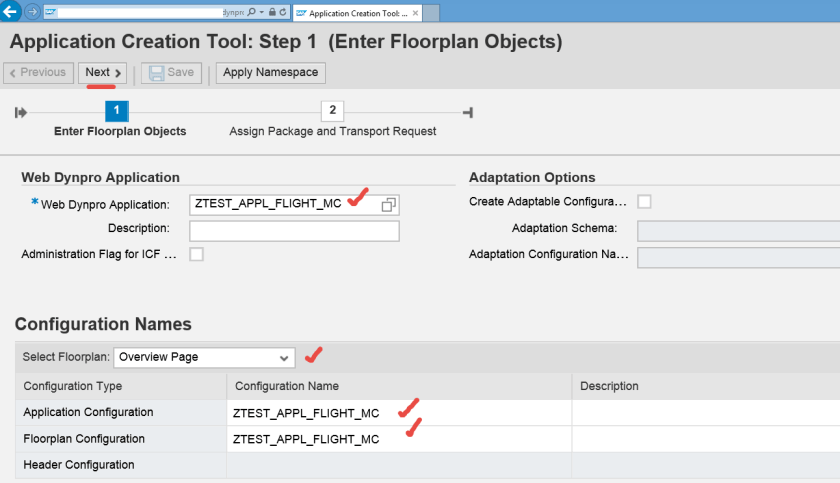
Task: Open value help icon for Web Dynpro Application
Action: (x=389, y=204)
